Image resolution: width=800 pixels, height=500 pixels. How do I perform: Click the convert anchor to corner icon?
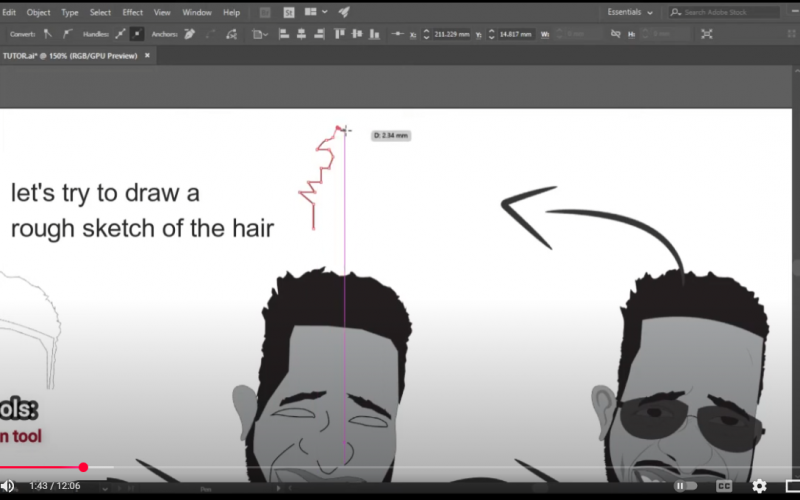pos(47,33)
